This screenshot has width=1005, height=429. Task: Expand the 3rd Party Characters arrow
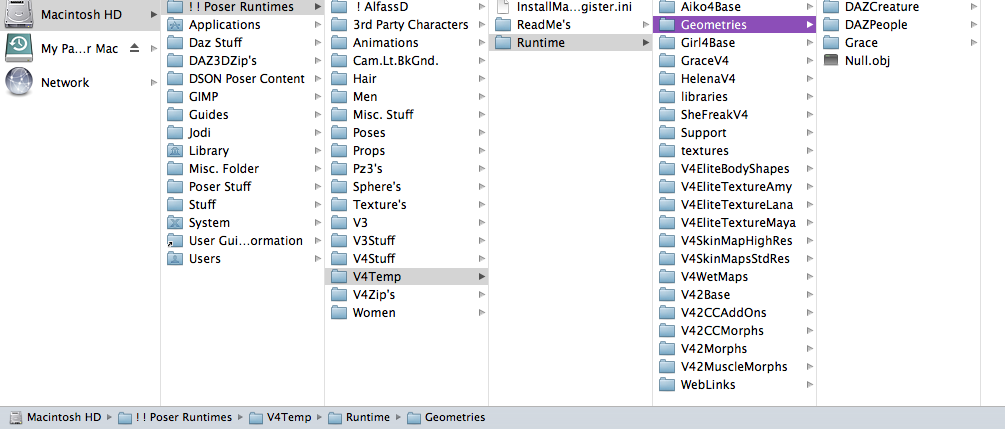tap(482, 25)
